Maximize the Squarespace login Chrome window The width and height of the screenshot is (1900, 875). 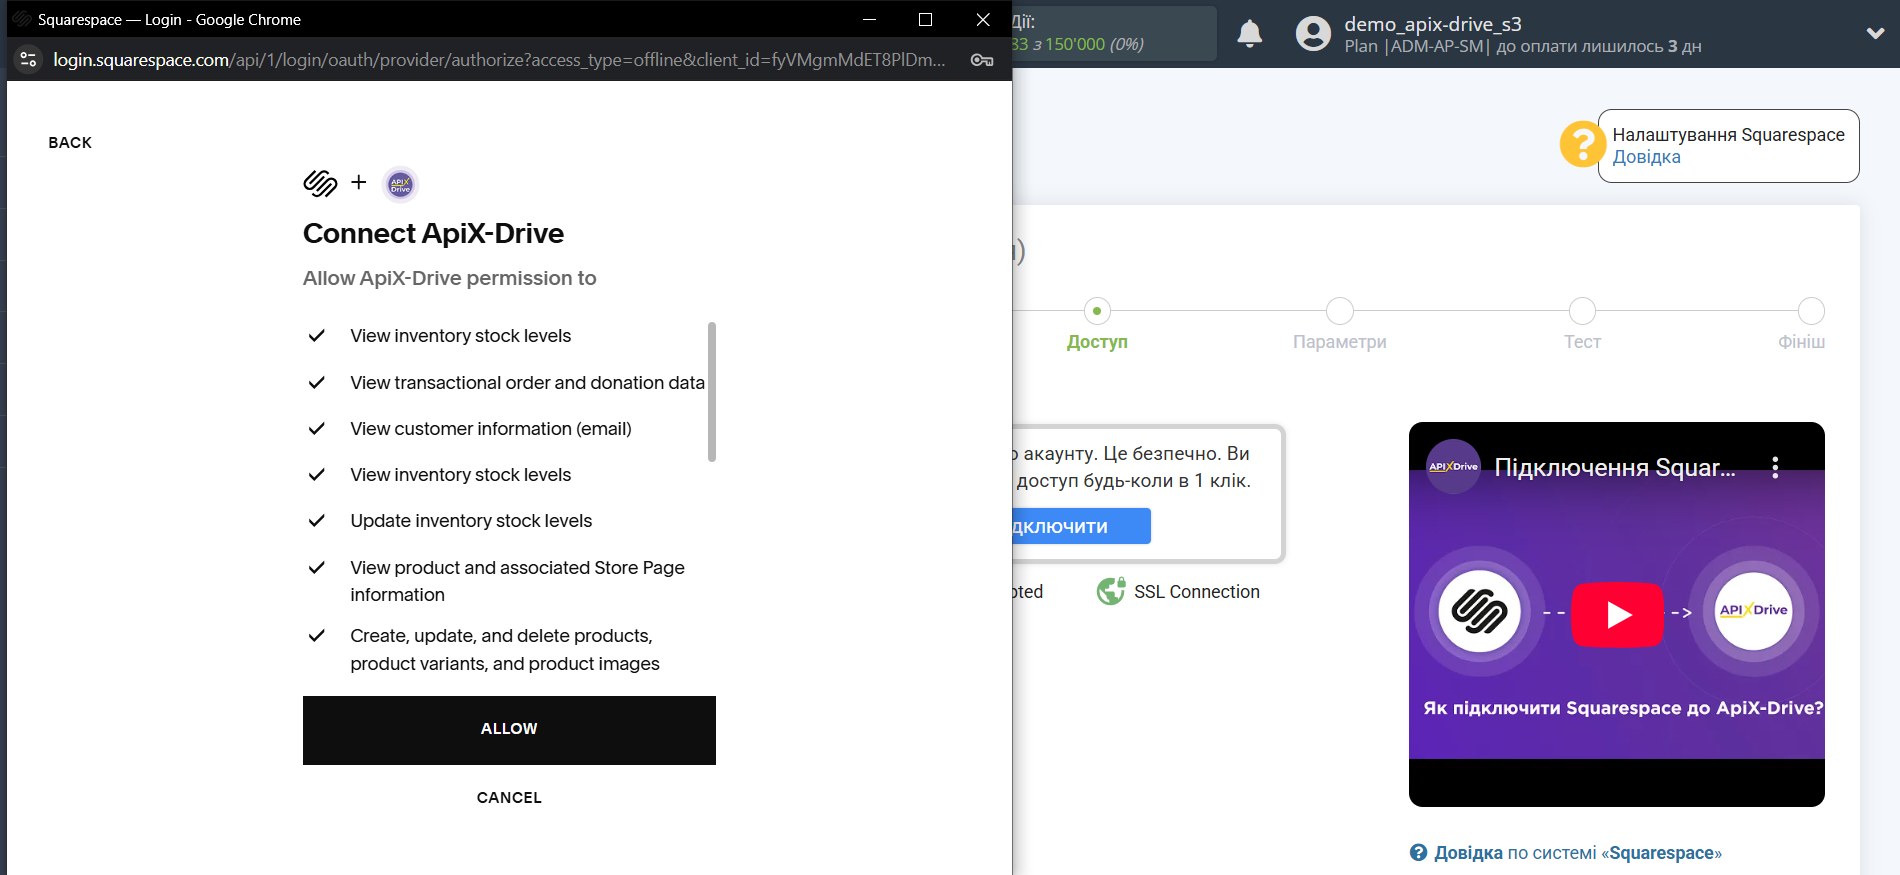925,19
